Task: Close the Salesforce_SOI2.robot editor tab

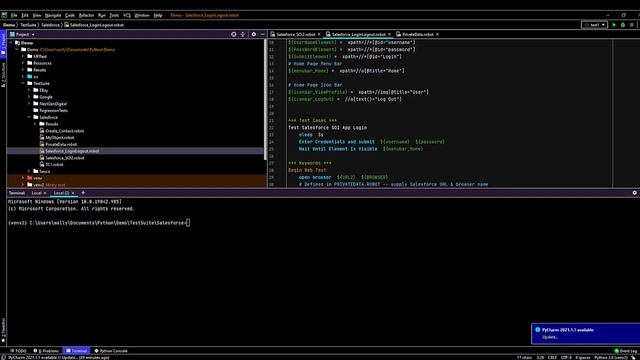Action: point(319,34)
